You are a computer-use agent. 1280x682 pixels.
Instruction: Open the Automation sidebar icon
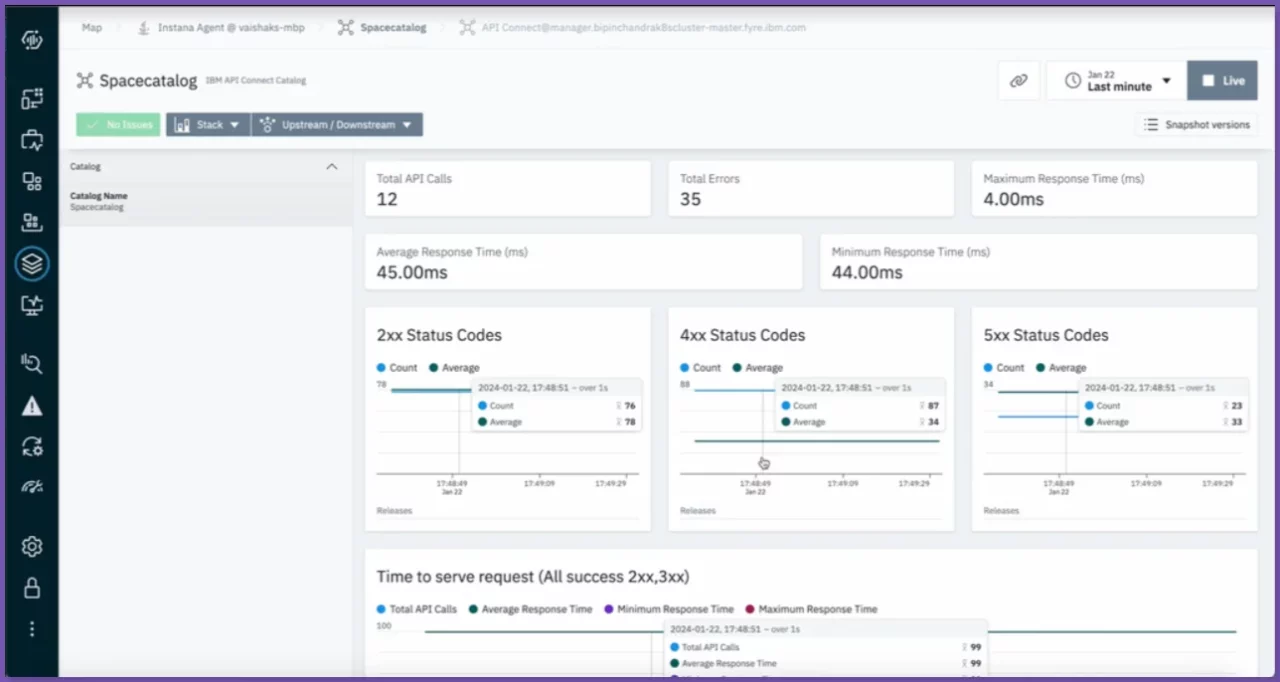coord(31,447)
